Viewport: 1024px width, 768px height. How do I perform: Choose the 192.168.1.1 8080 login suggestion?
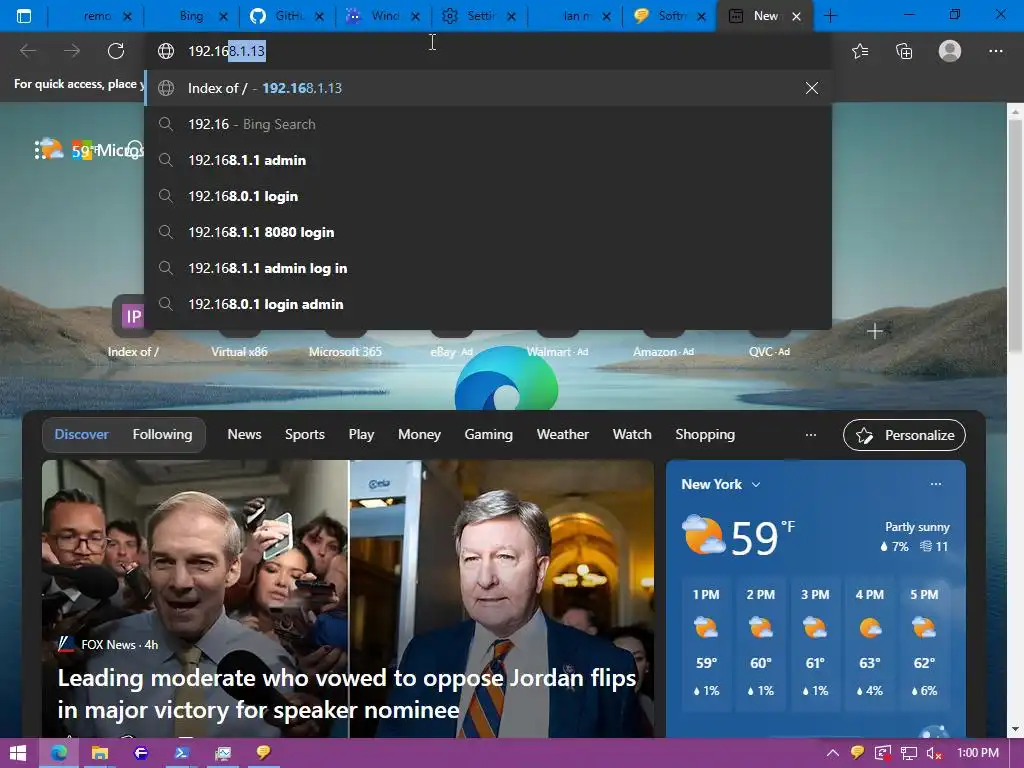coord(488,232)
